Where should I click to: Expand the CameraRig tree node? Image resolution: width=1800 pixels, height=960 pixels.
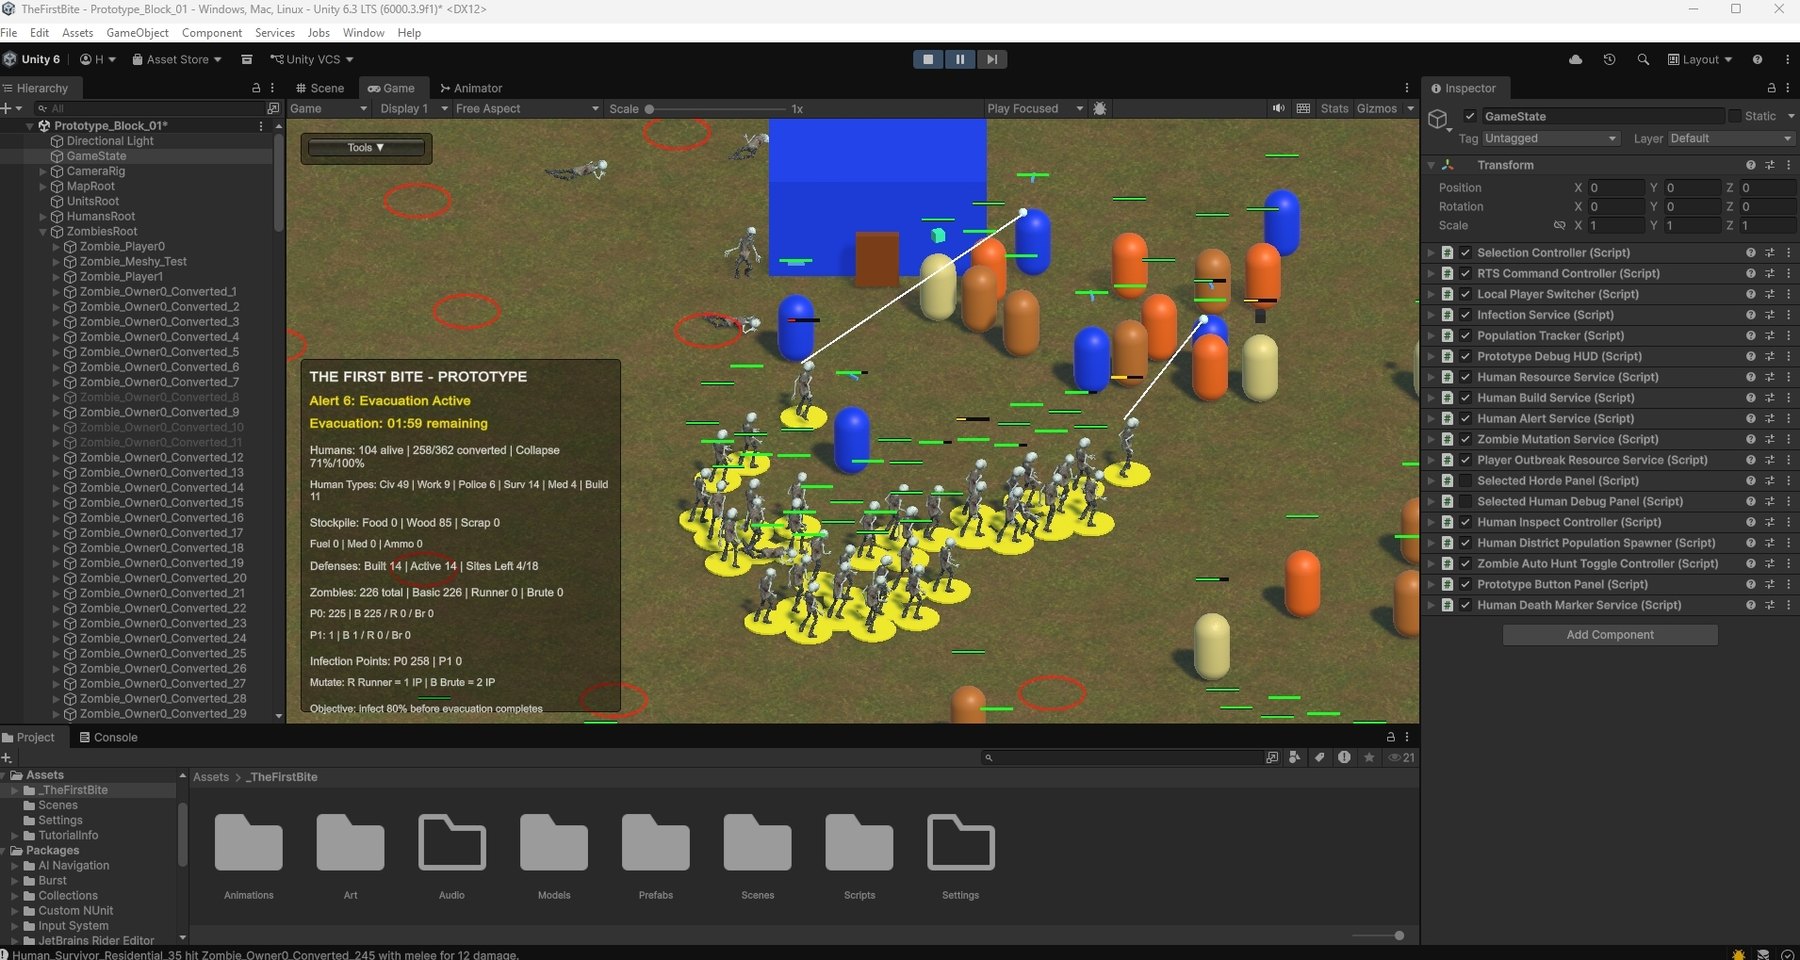pos(43,172)
